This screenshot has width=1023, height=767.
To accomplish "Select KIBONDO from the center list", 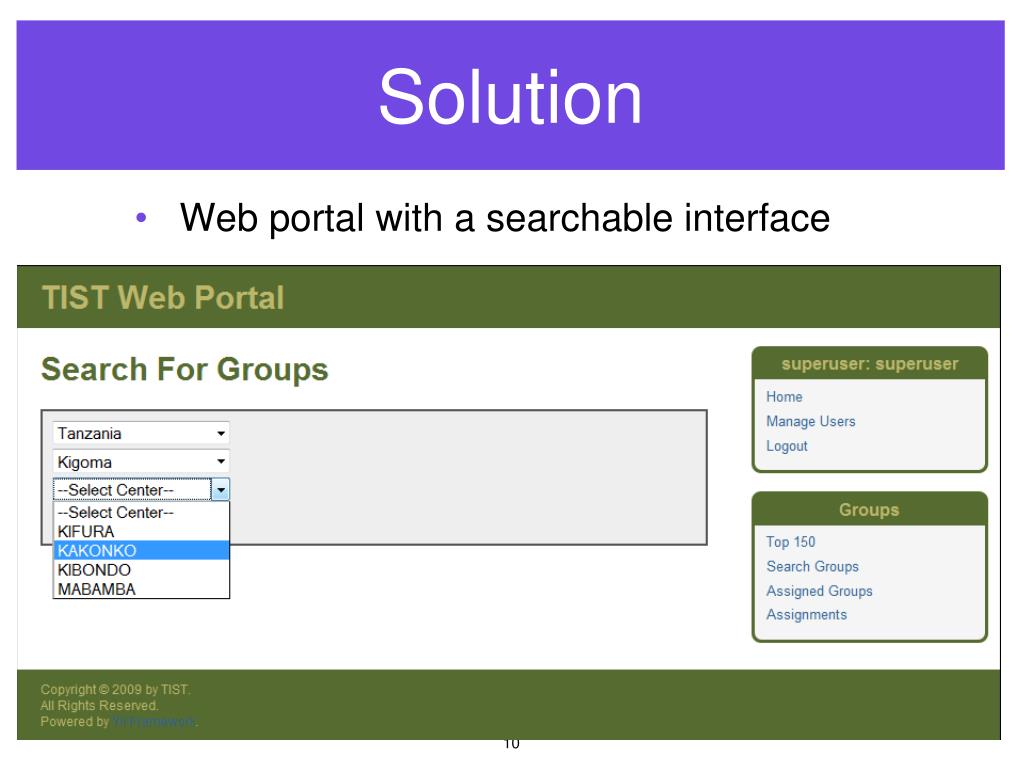I will click(141, 569).
